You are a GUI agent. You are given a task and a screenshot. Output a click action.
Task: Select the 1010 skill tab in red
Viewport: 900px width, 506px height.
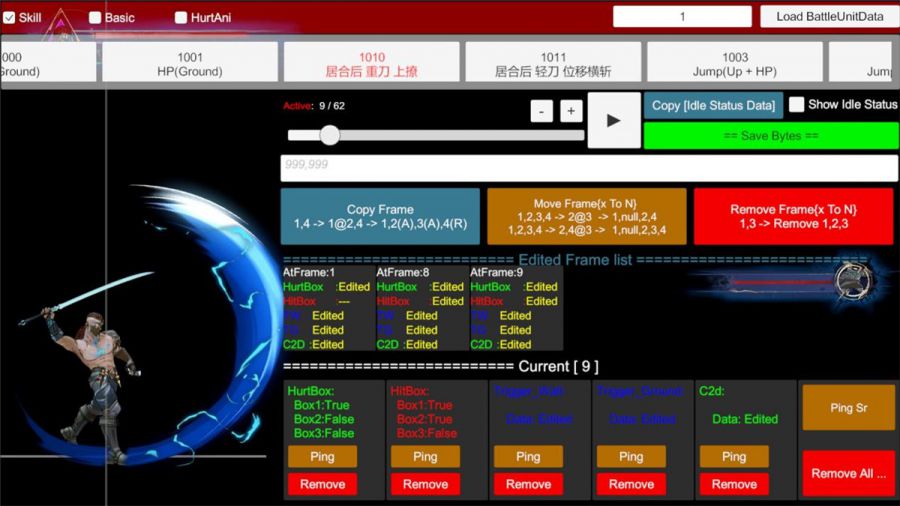click(372, 62)
